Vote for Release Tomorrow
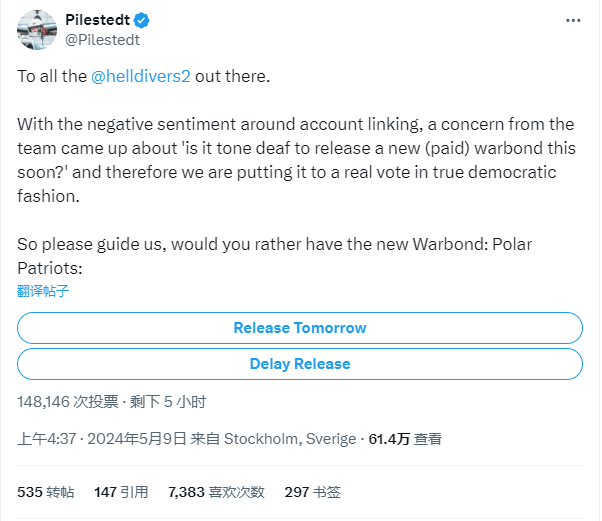The image size is (602, 521). [300, 328]
